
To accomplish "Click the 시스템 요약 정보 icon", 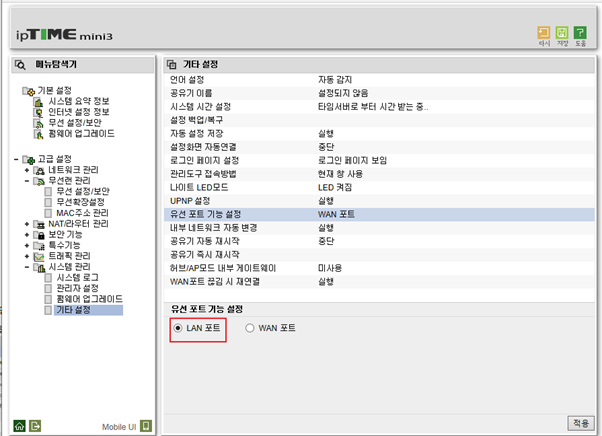I will pyautogui.click(x=38, y=102).
